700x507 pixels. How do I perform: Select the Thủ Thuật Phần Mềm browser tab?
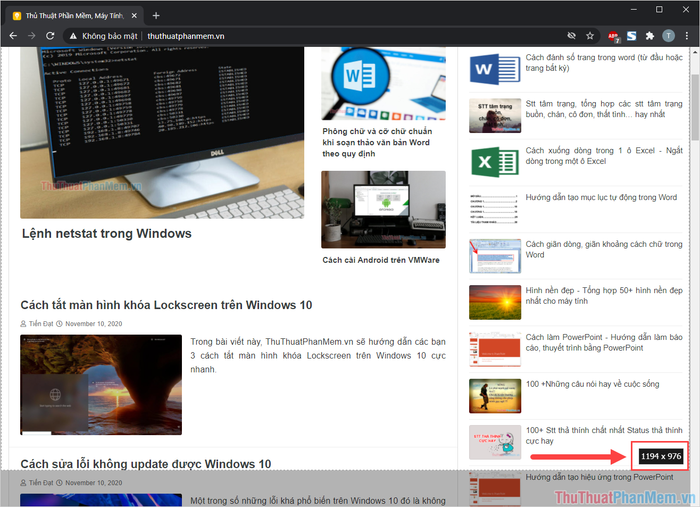pos(72,15)
